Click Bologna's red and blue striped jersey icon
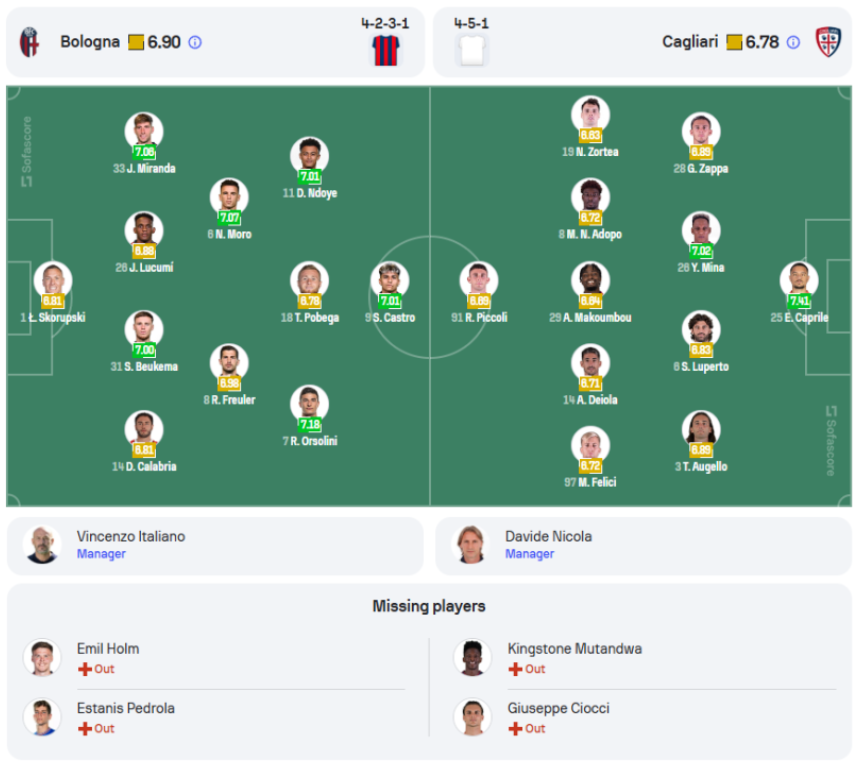 coord(386,50)
